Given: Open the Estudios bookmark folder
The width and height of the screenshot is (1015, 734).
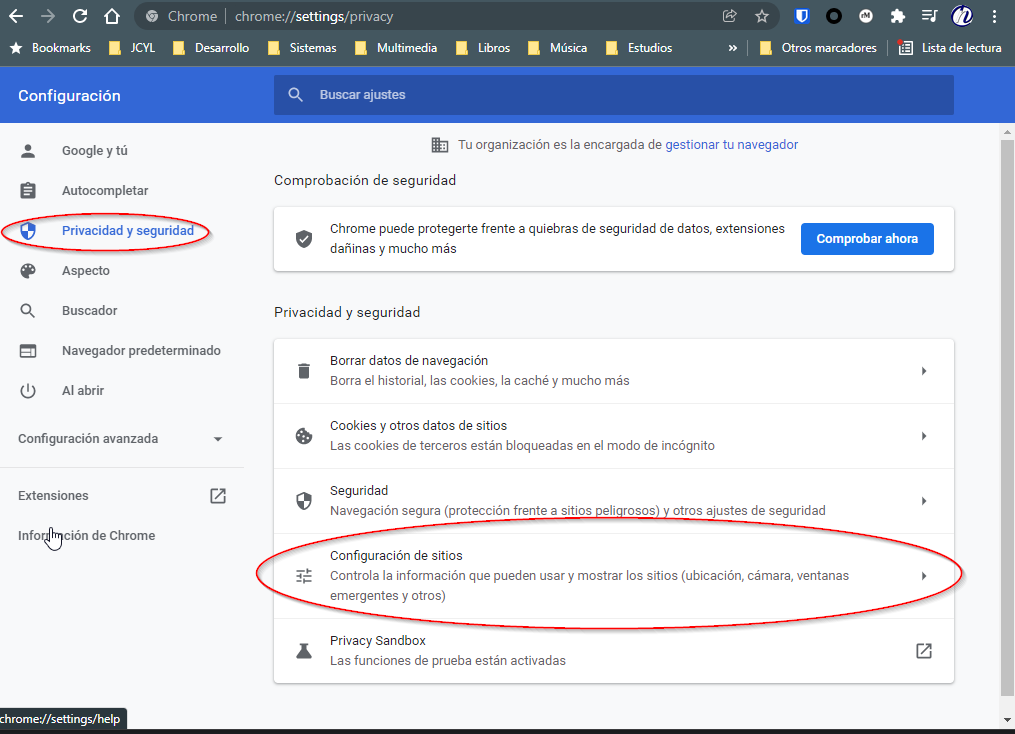Looking at the screenshot, I should (639, 48).
